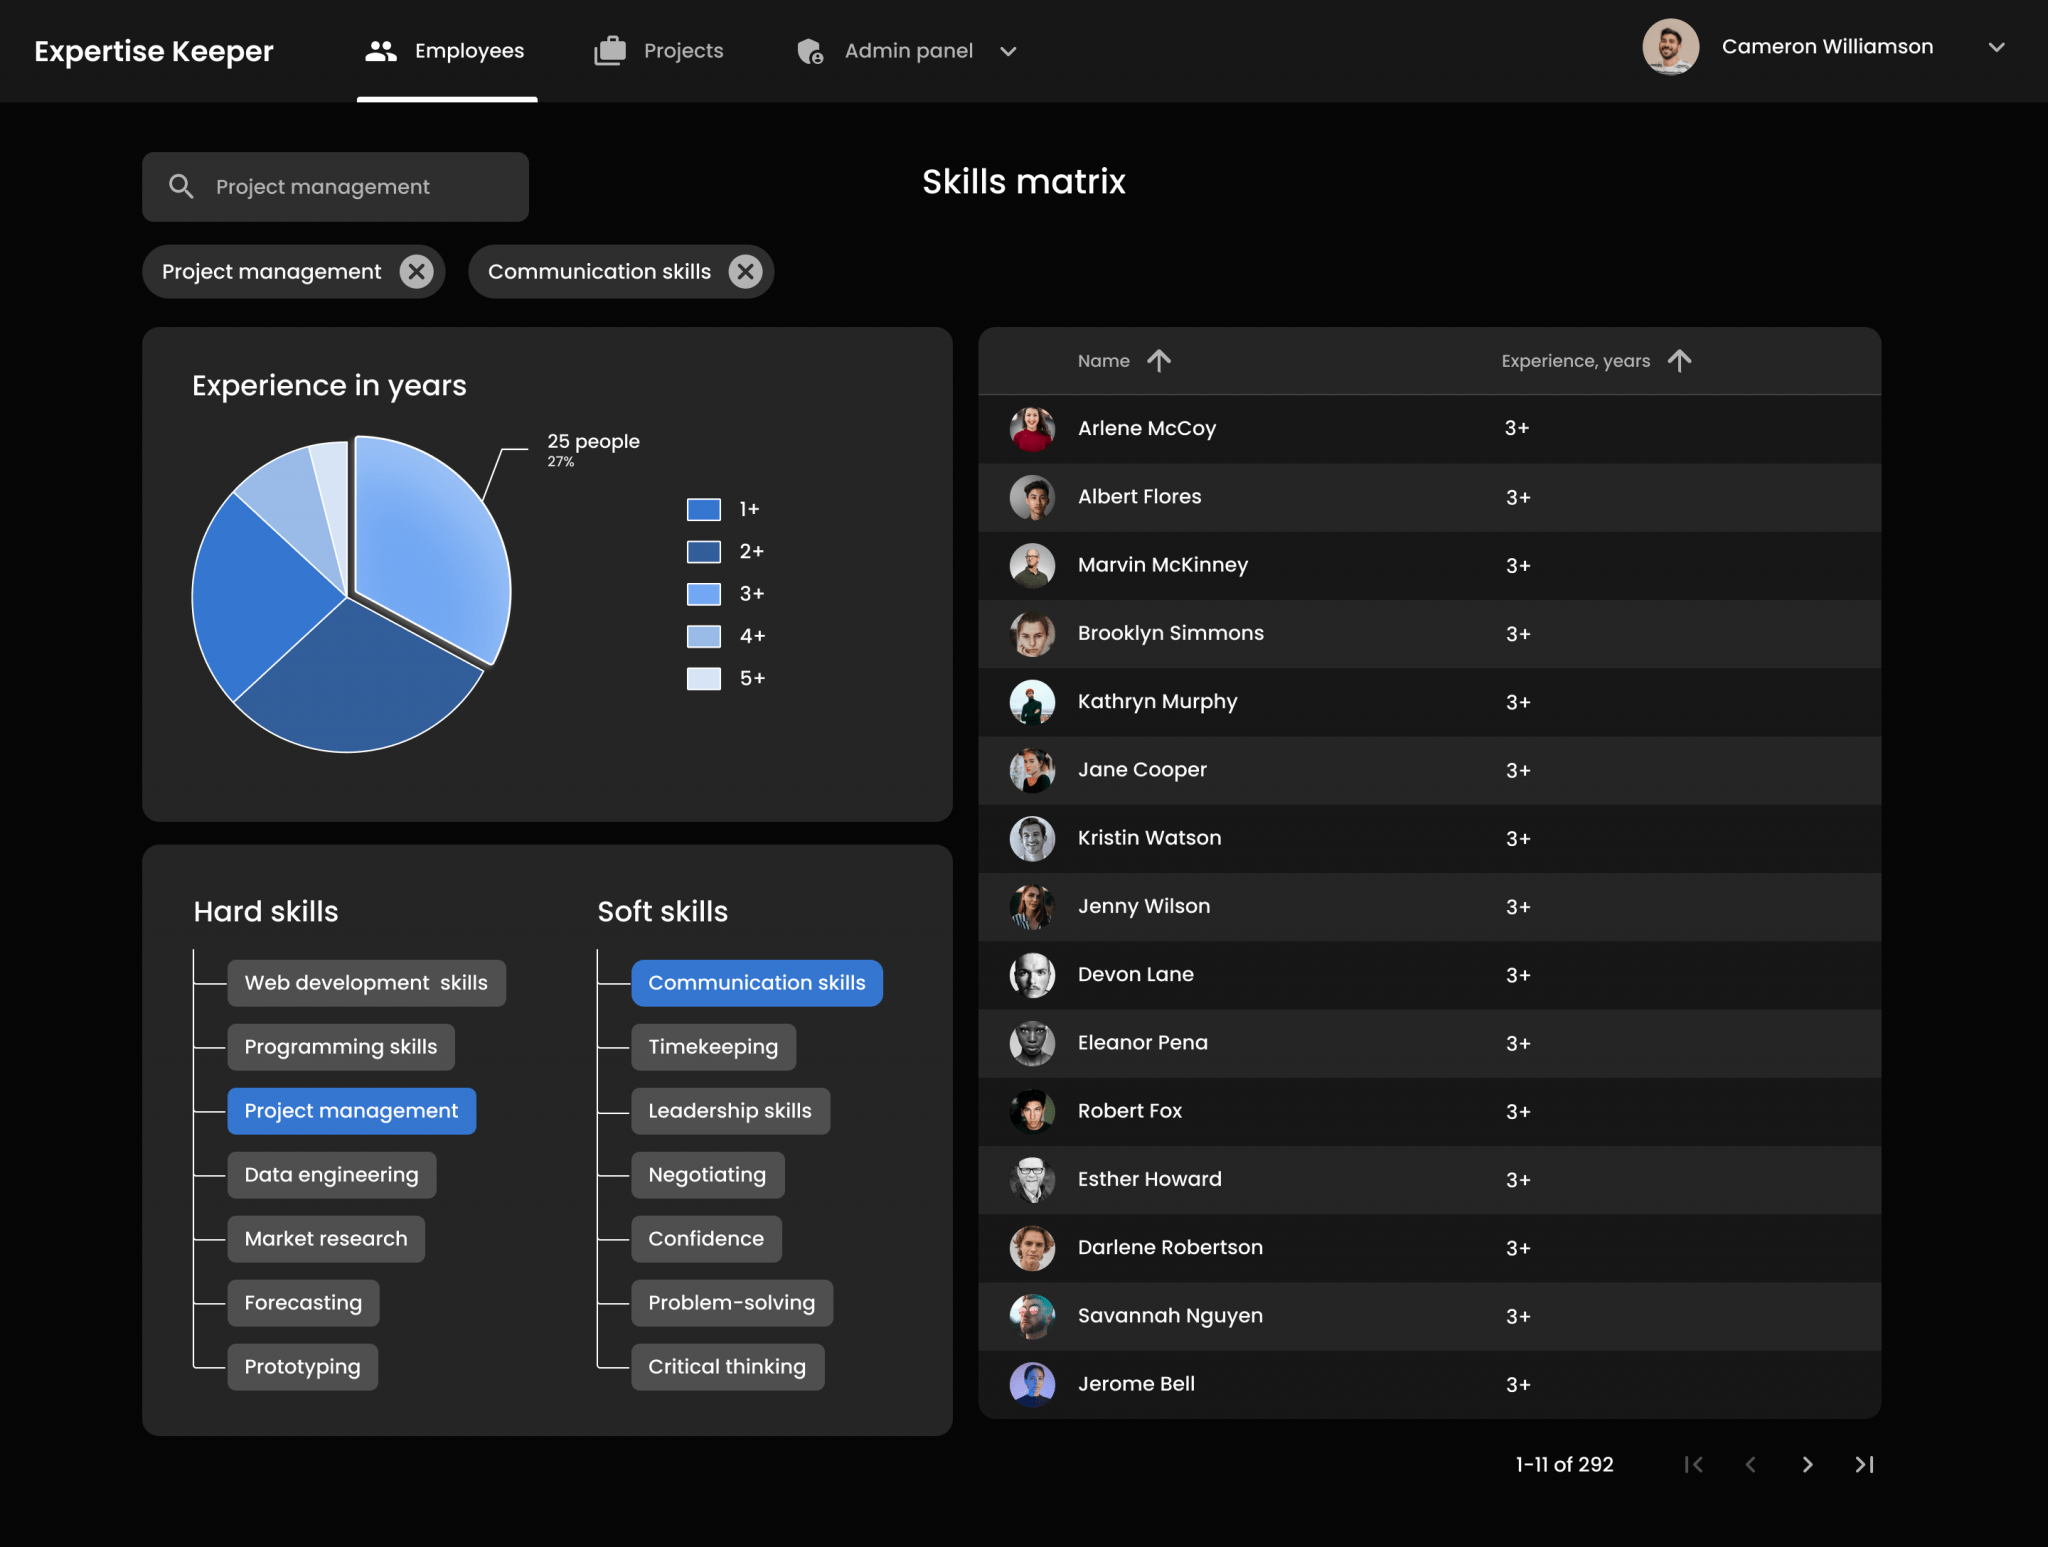This screenshot has height=1547, width=2048.
Task: Remove the Communication skills filter tag
Action: pos(744,271)
